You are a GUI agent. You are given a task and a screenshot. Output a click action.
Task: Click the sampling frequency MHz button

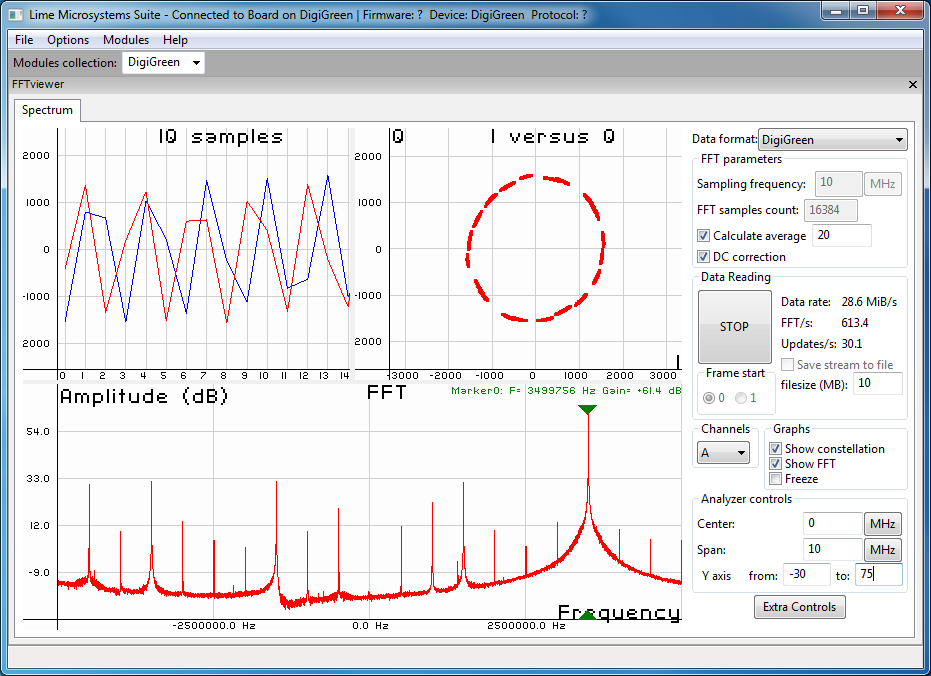coord(882,183)
